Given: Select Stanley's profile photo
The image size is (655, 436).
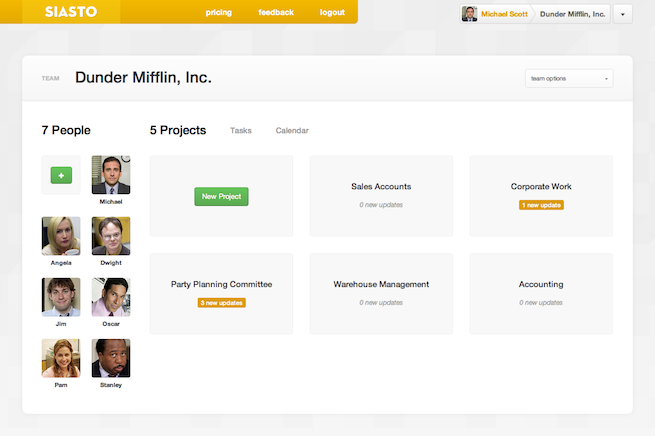Looking at the screenshot, I should [111, 358].
